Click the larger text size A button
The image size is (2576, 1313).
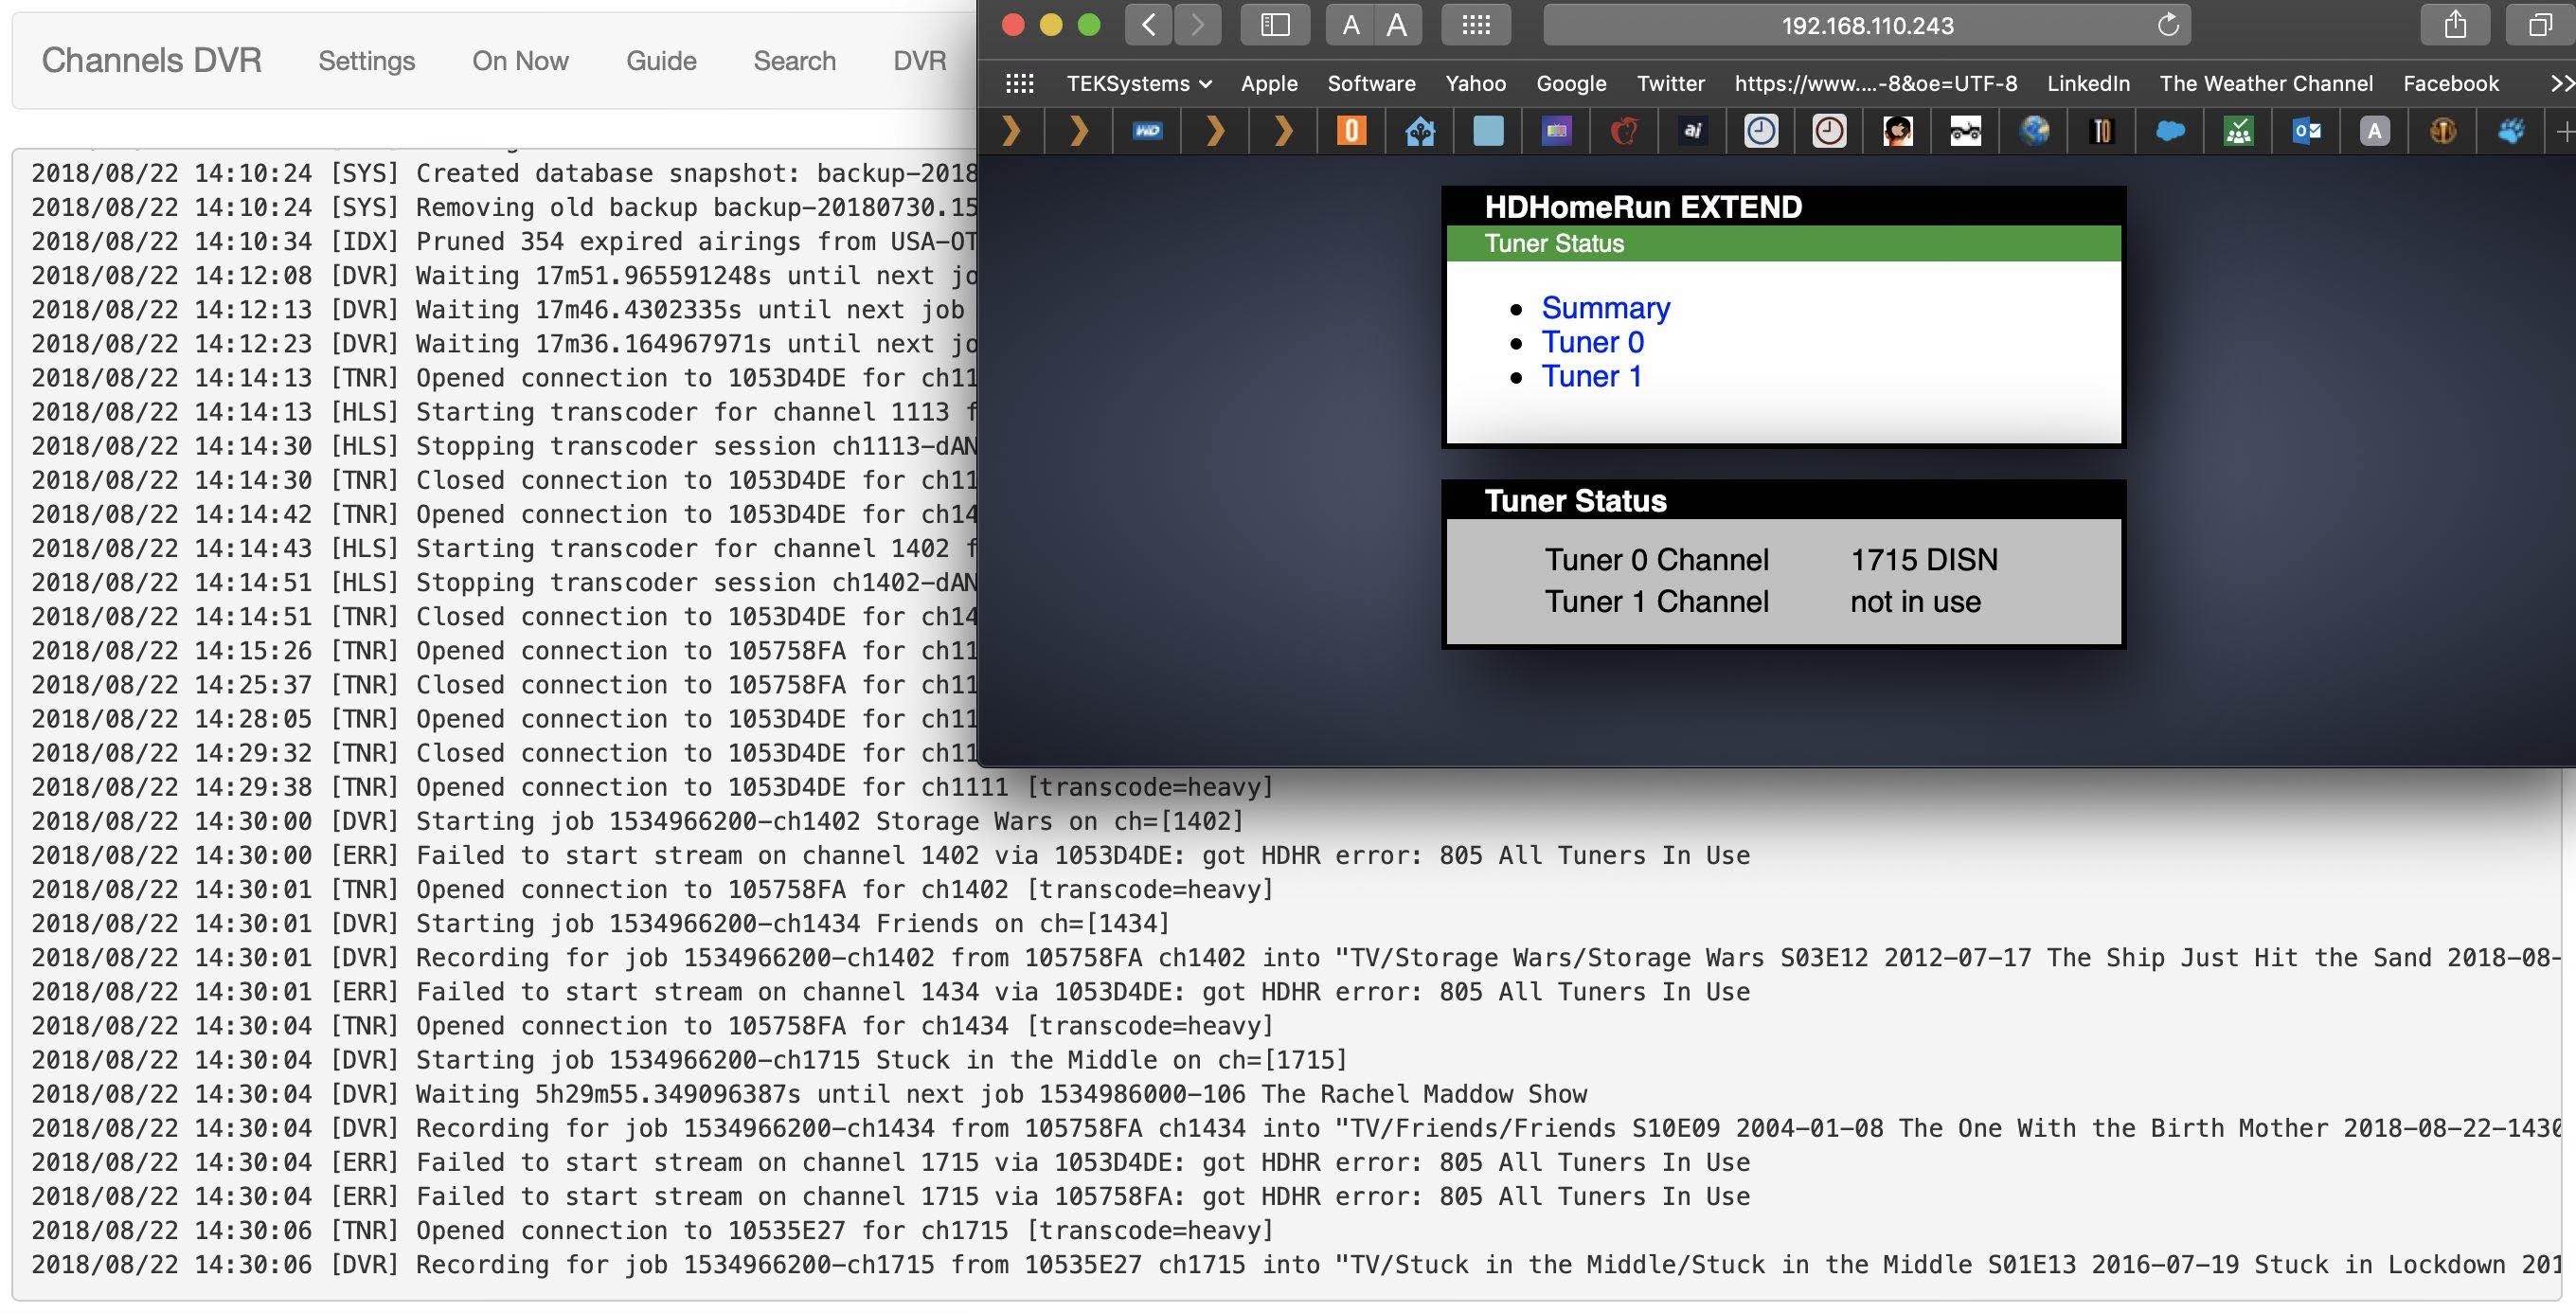click(x=1397, y=25)
